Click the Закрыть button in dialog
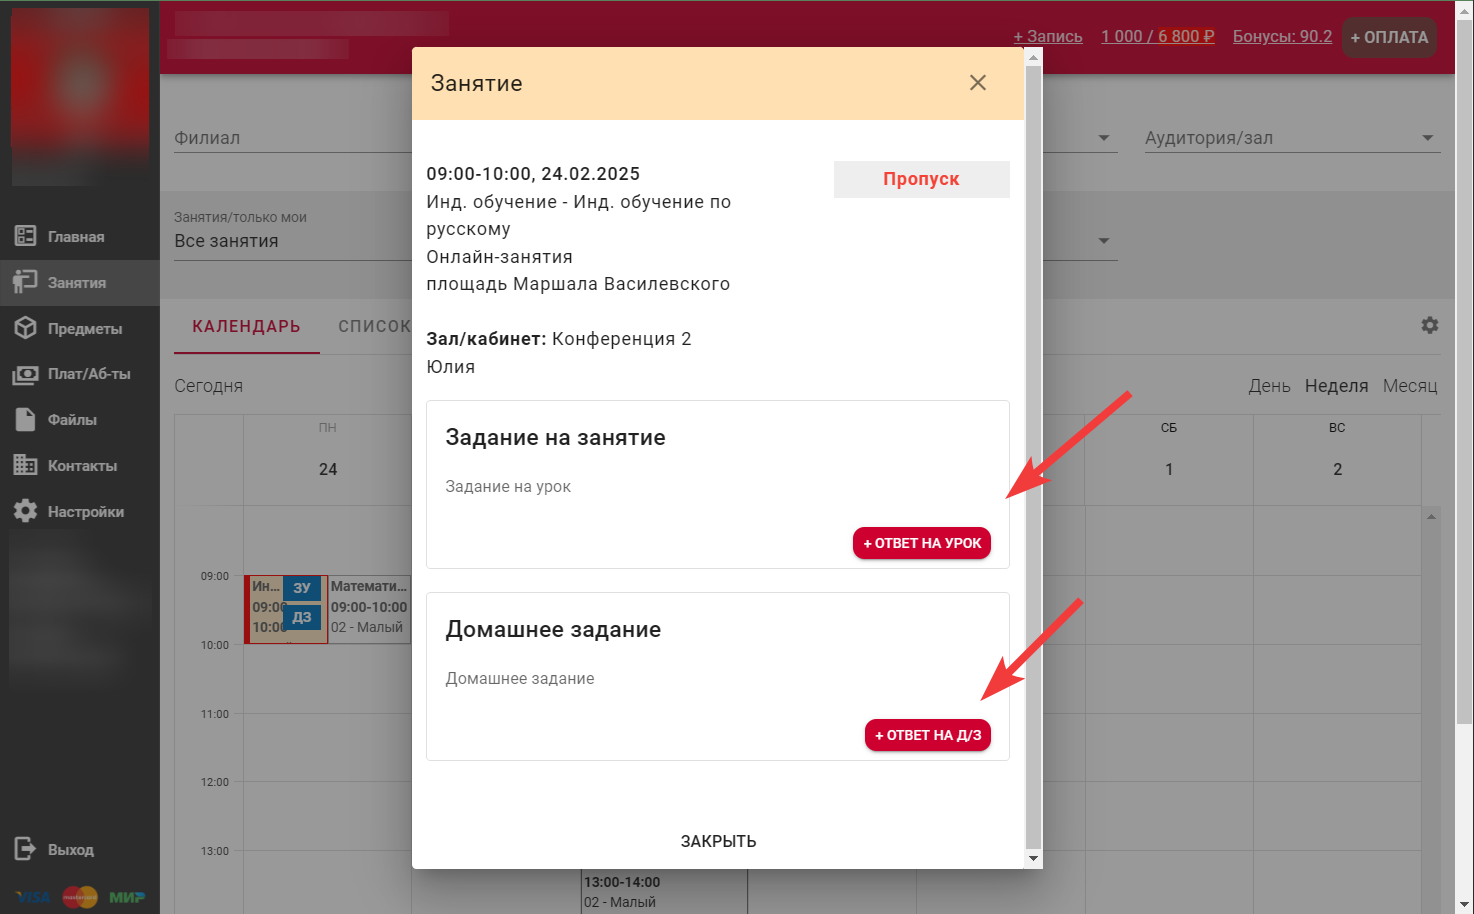The width and height of the screenshot is (1474, 914). [x=718, y=841]
